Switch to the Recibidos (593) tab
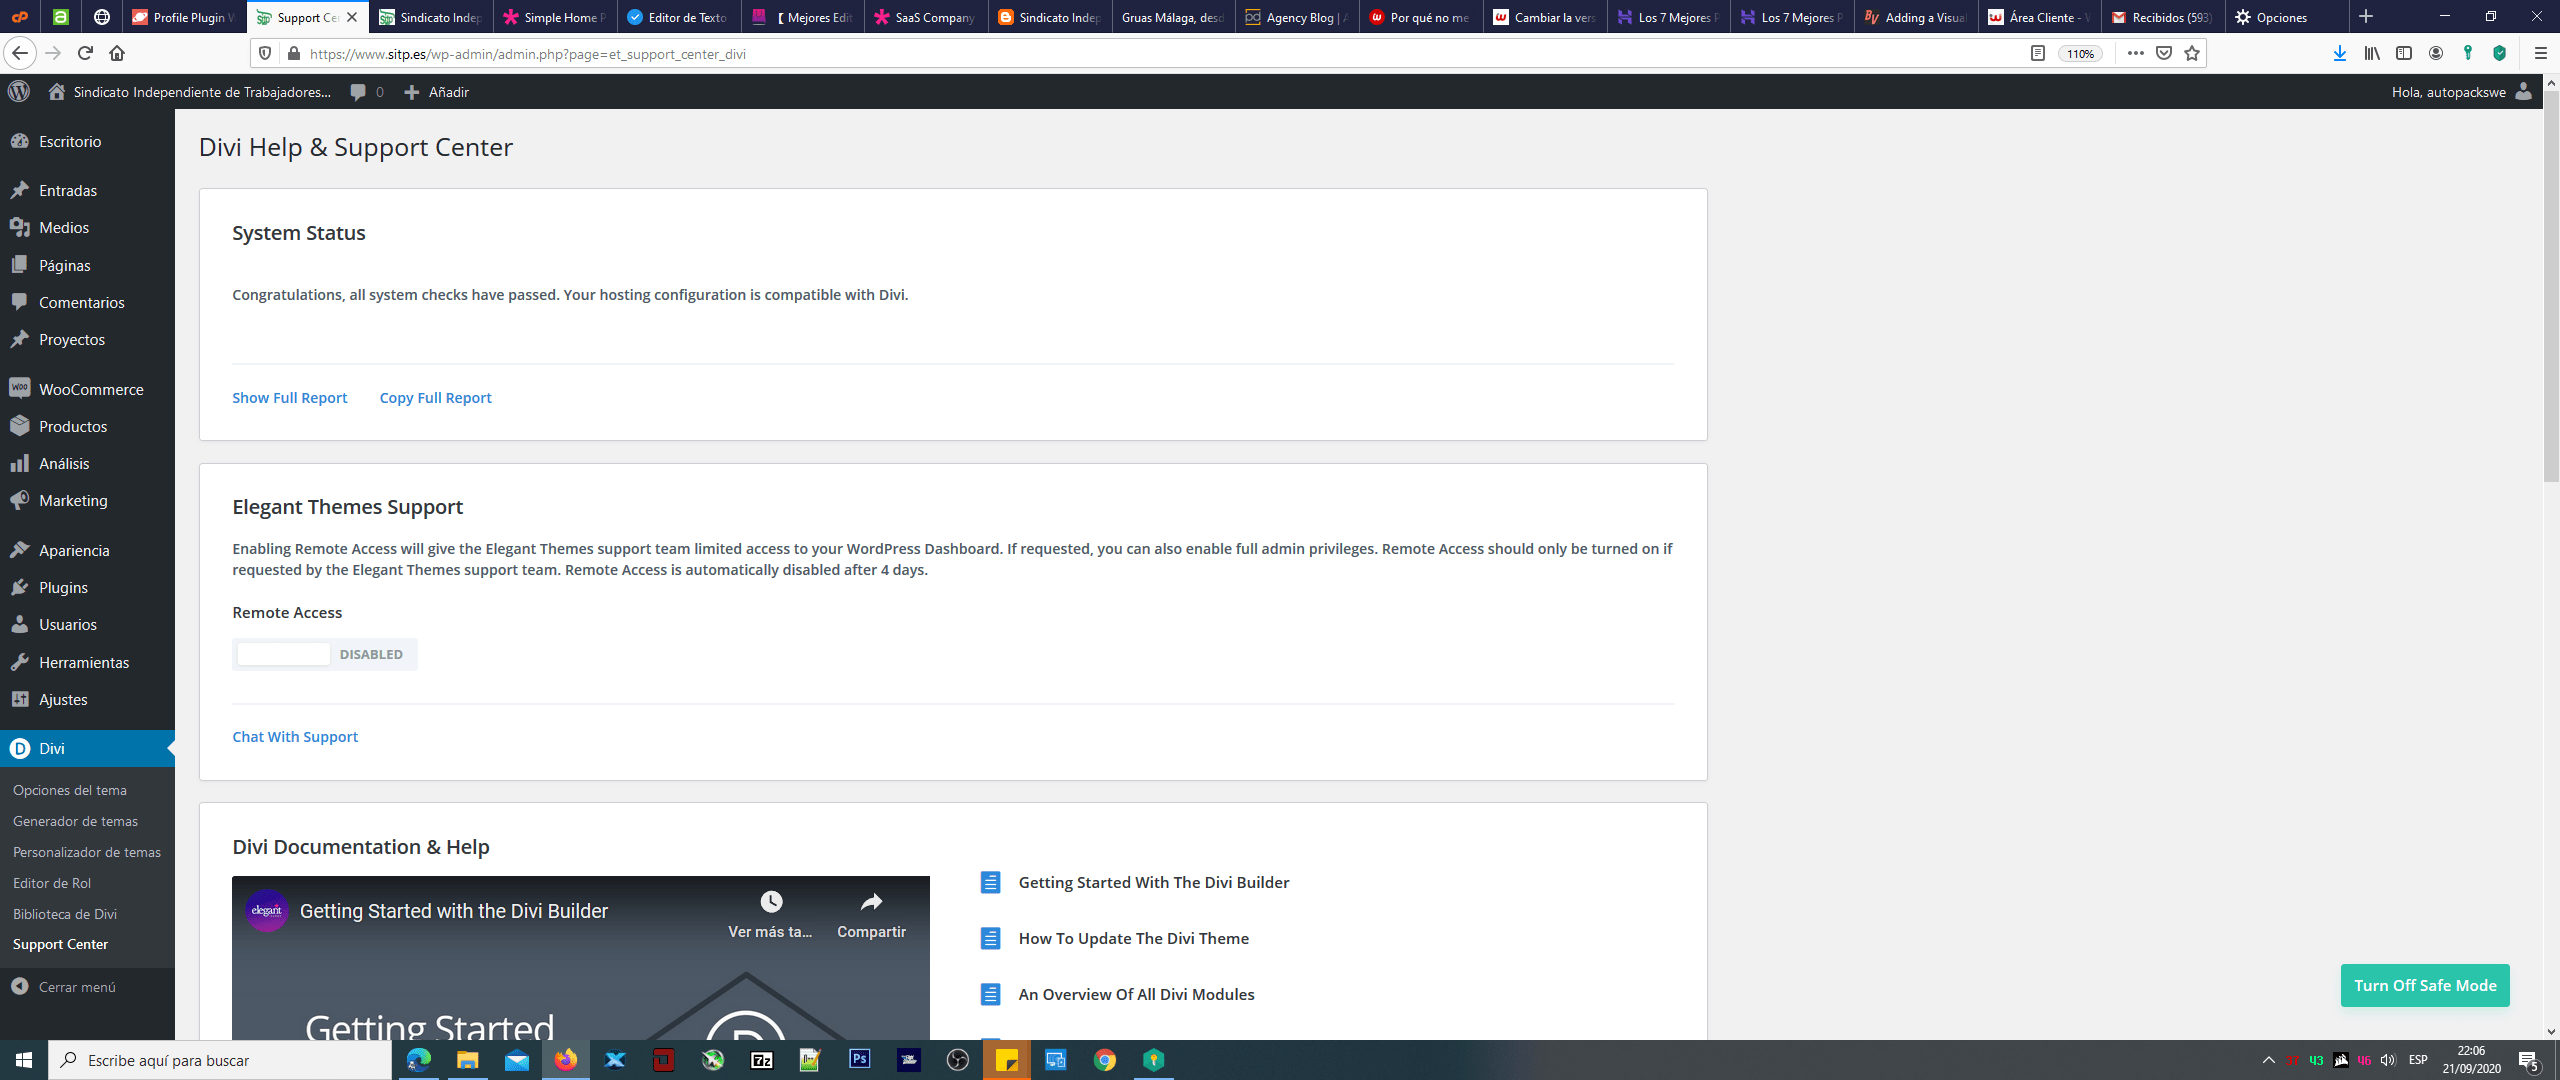The image size is (2560, 1080). pos(2163,17)
